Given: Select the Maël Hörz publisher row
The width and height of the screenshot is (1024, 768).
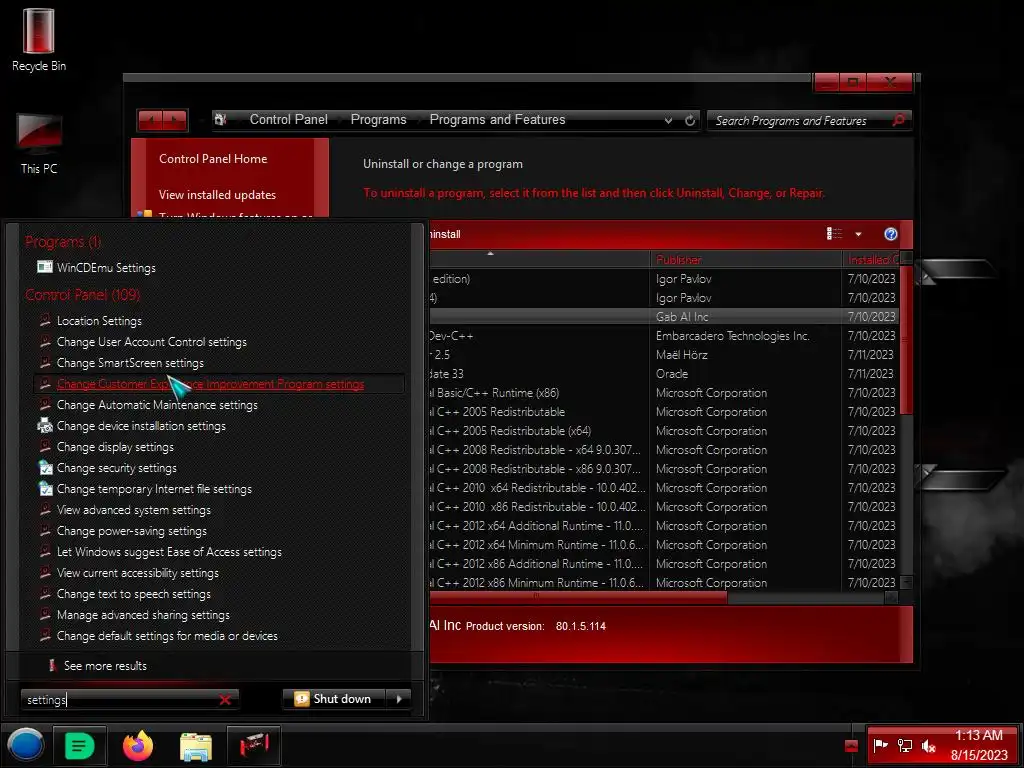Looking at the screenshot, I should [x=663, y=355].
